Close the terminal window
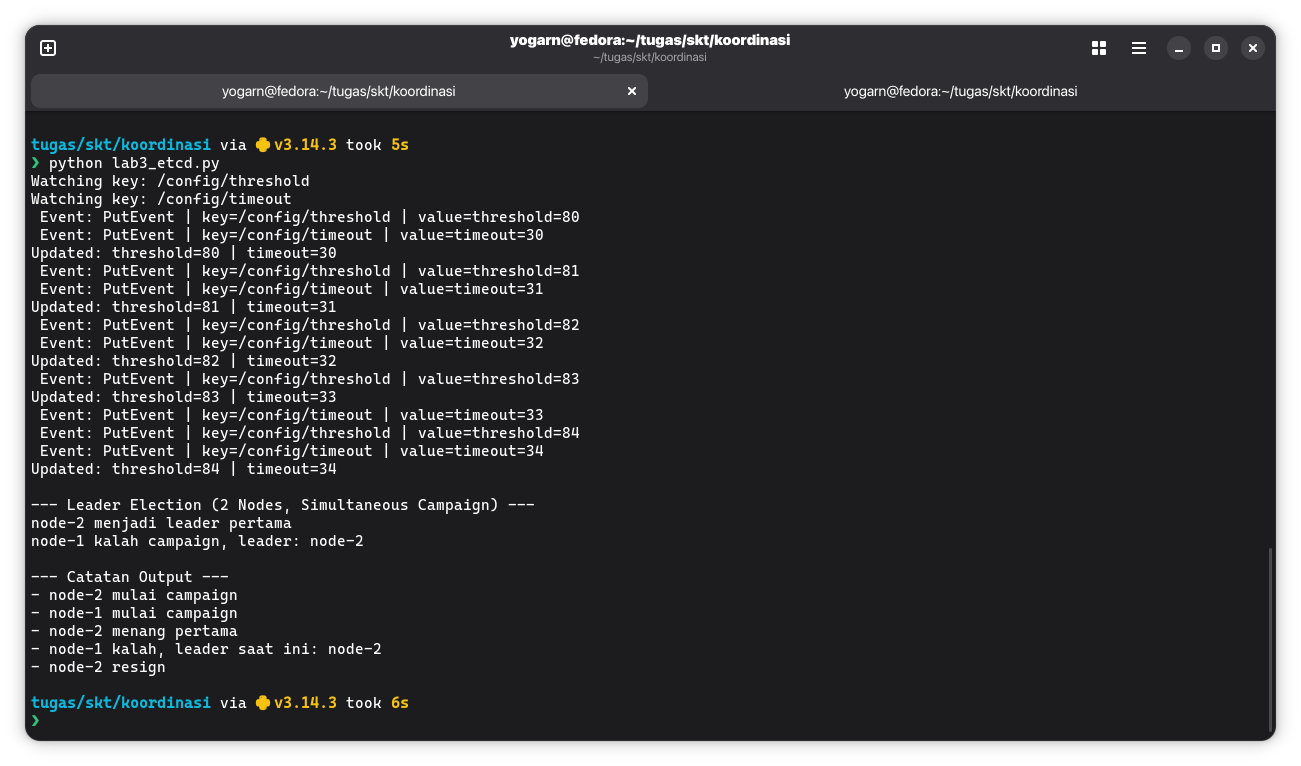The width and height of the screenshot is (1301, 766). (x=1253, y=48)
